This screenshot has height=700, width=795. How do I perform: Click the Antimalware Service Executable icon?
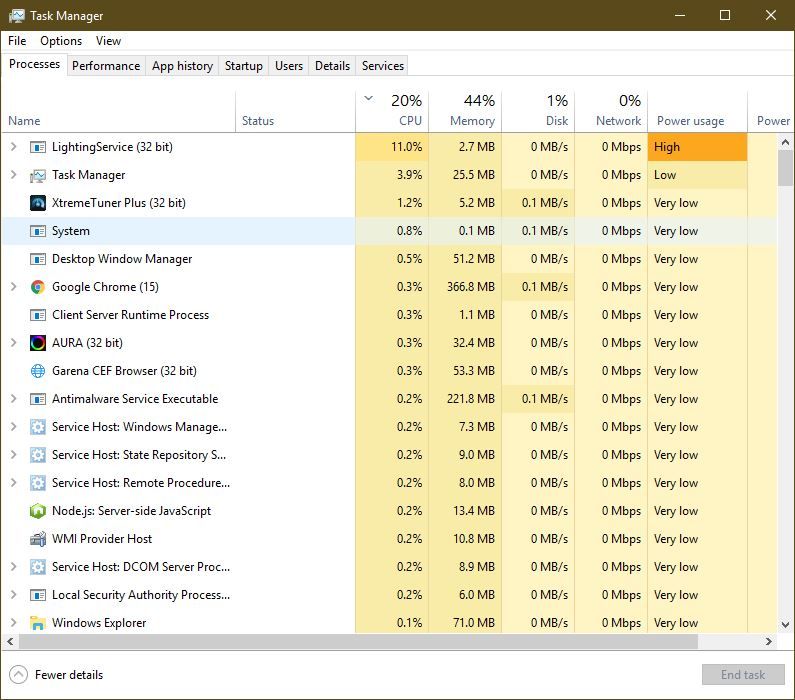click(x=38, y=399)
